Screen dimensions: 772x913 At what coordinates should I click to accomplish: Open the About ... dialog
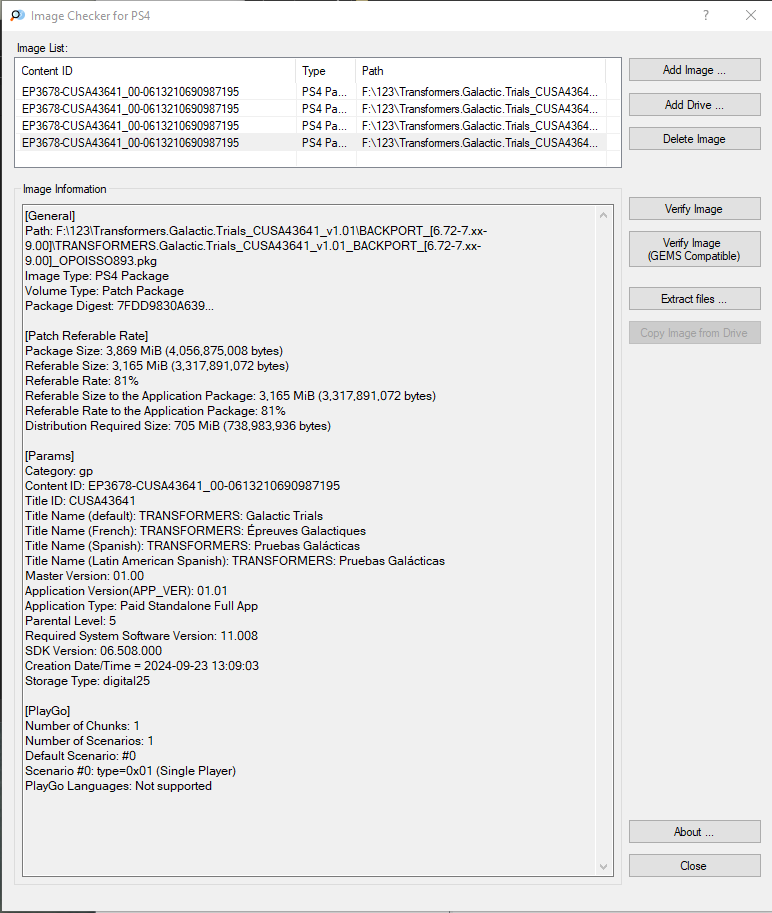[x=695, y=831]
